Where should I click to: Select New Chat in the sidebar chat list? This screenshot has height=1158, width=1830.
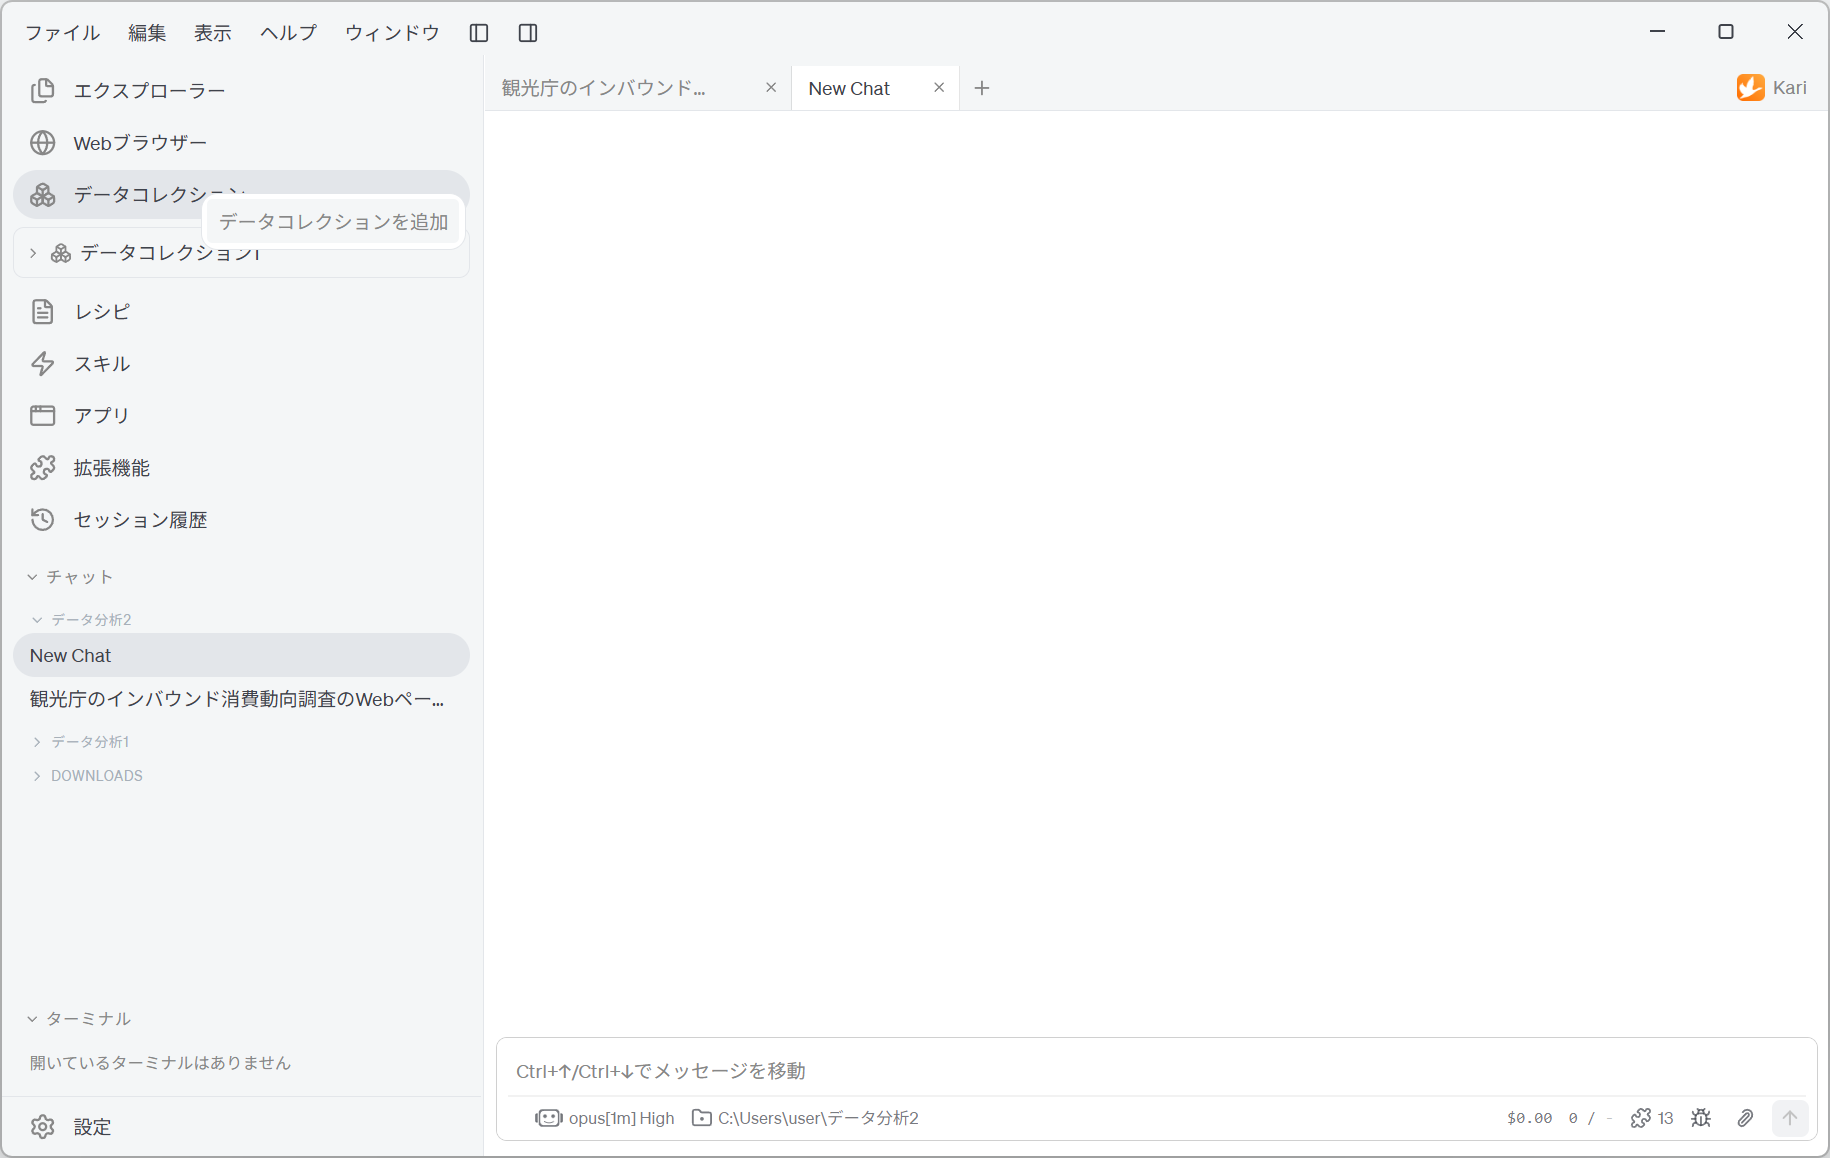click(241, 656)
